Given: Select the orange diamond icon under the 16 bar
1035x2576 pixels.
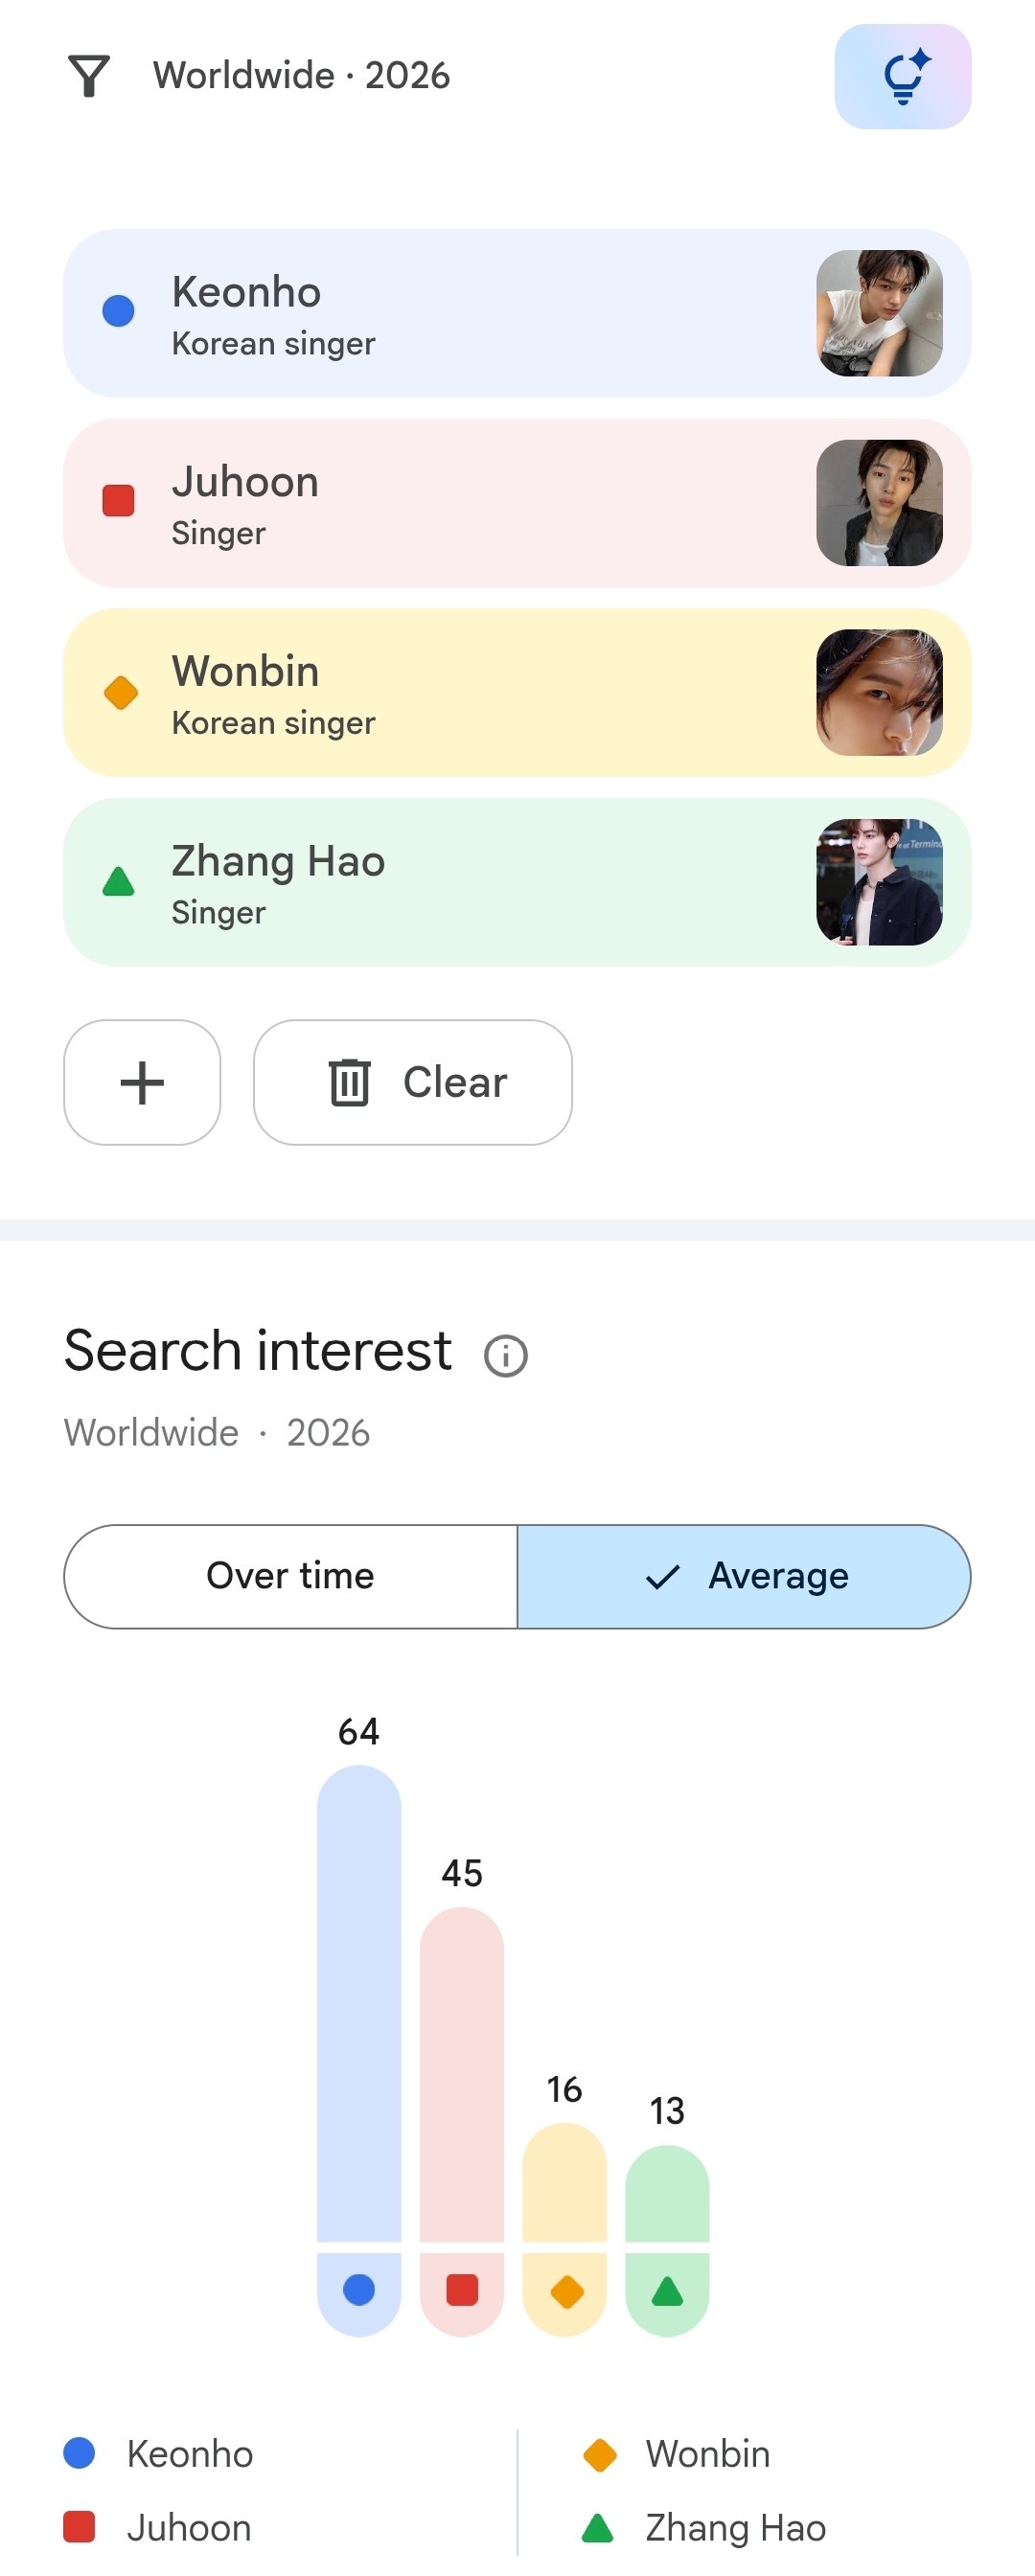Looking at the screenshot, I should [x=566, y=2290].
